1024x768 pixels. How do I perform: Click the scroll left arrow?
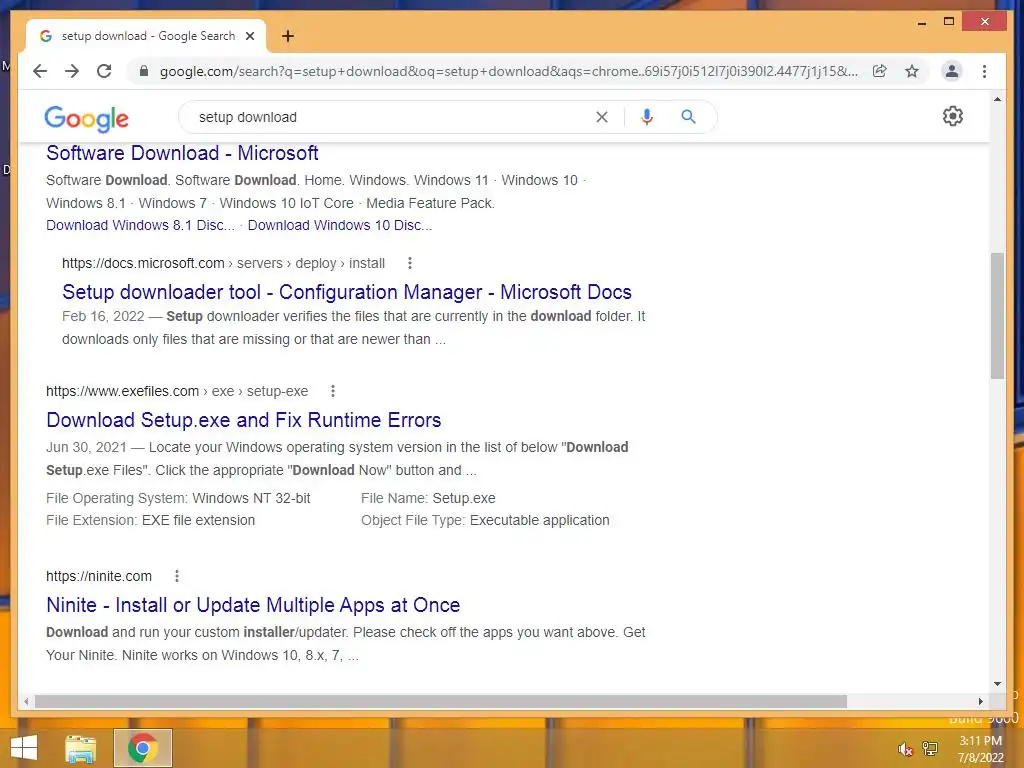click(26, 701)
